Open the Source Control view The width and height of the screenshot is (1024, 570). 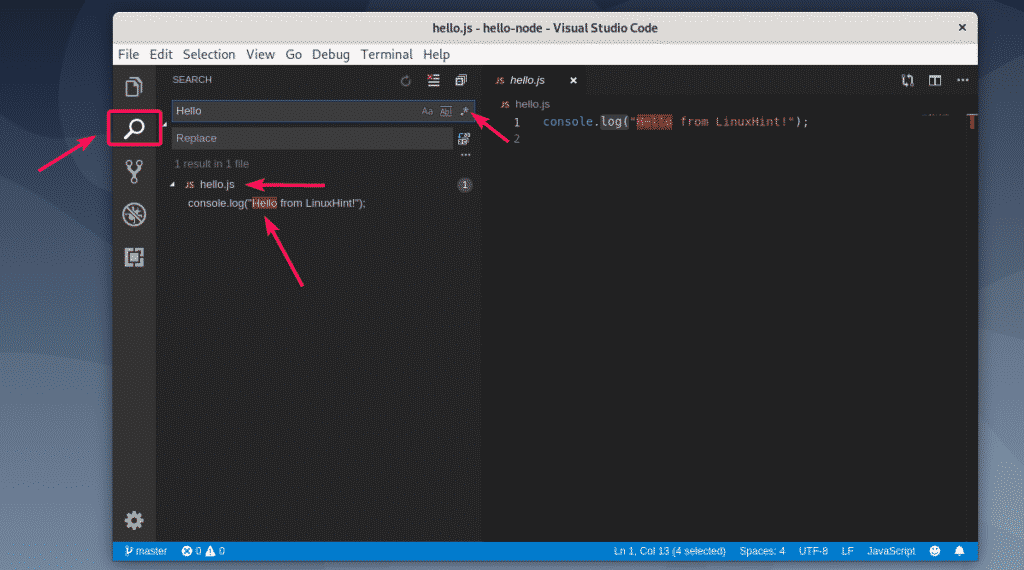pyautogui.click(x=134, y=171)
